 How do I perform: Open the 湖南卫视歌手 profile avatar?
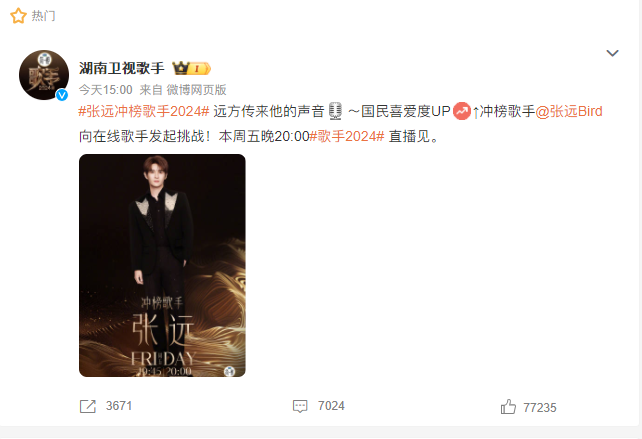(44, 75)
